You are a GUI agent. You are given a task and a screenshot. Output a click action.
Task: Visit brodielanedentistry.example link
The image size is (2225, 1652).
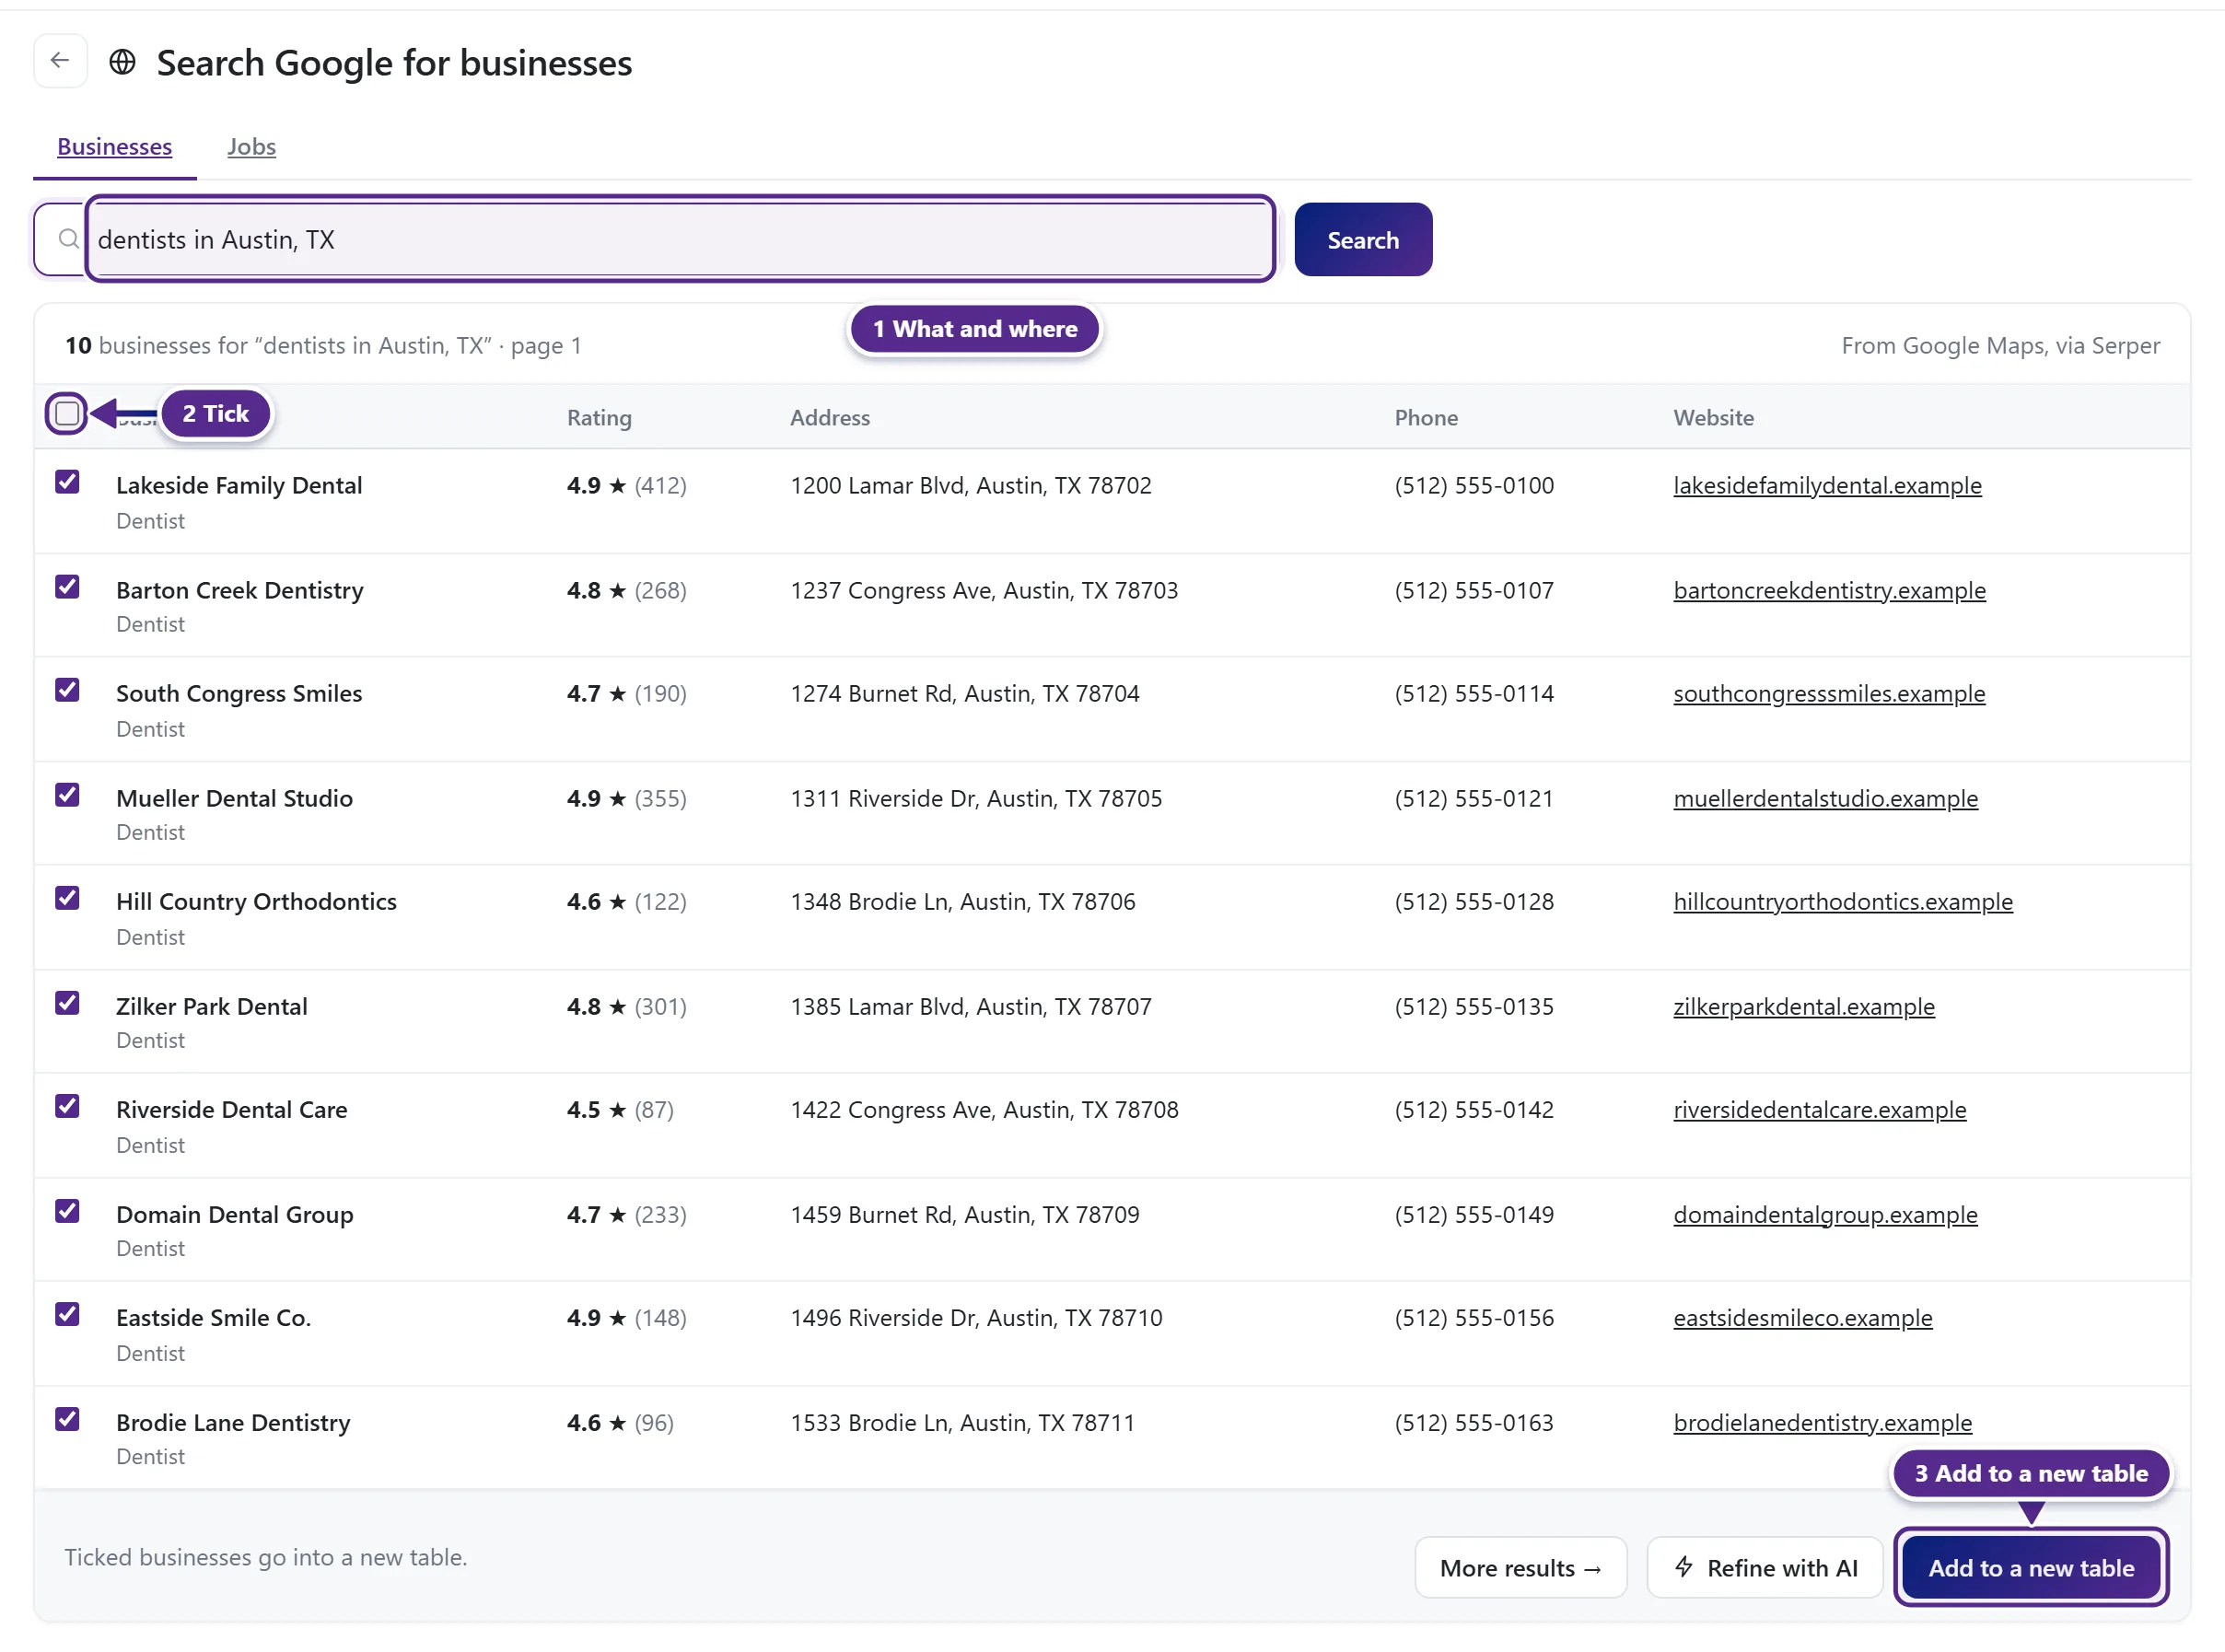pyautogui.click(x=1821, y=1423)
